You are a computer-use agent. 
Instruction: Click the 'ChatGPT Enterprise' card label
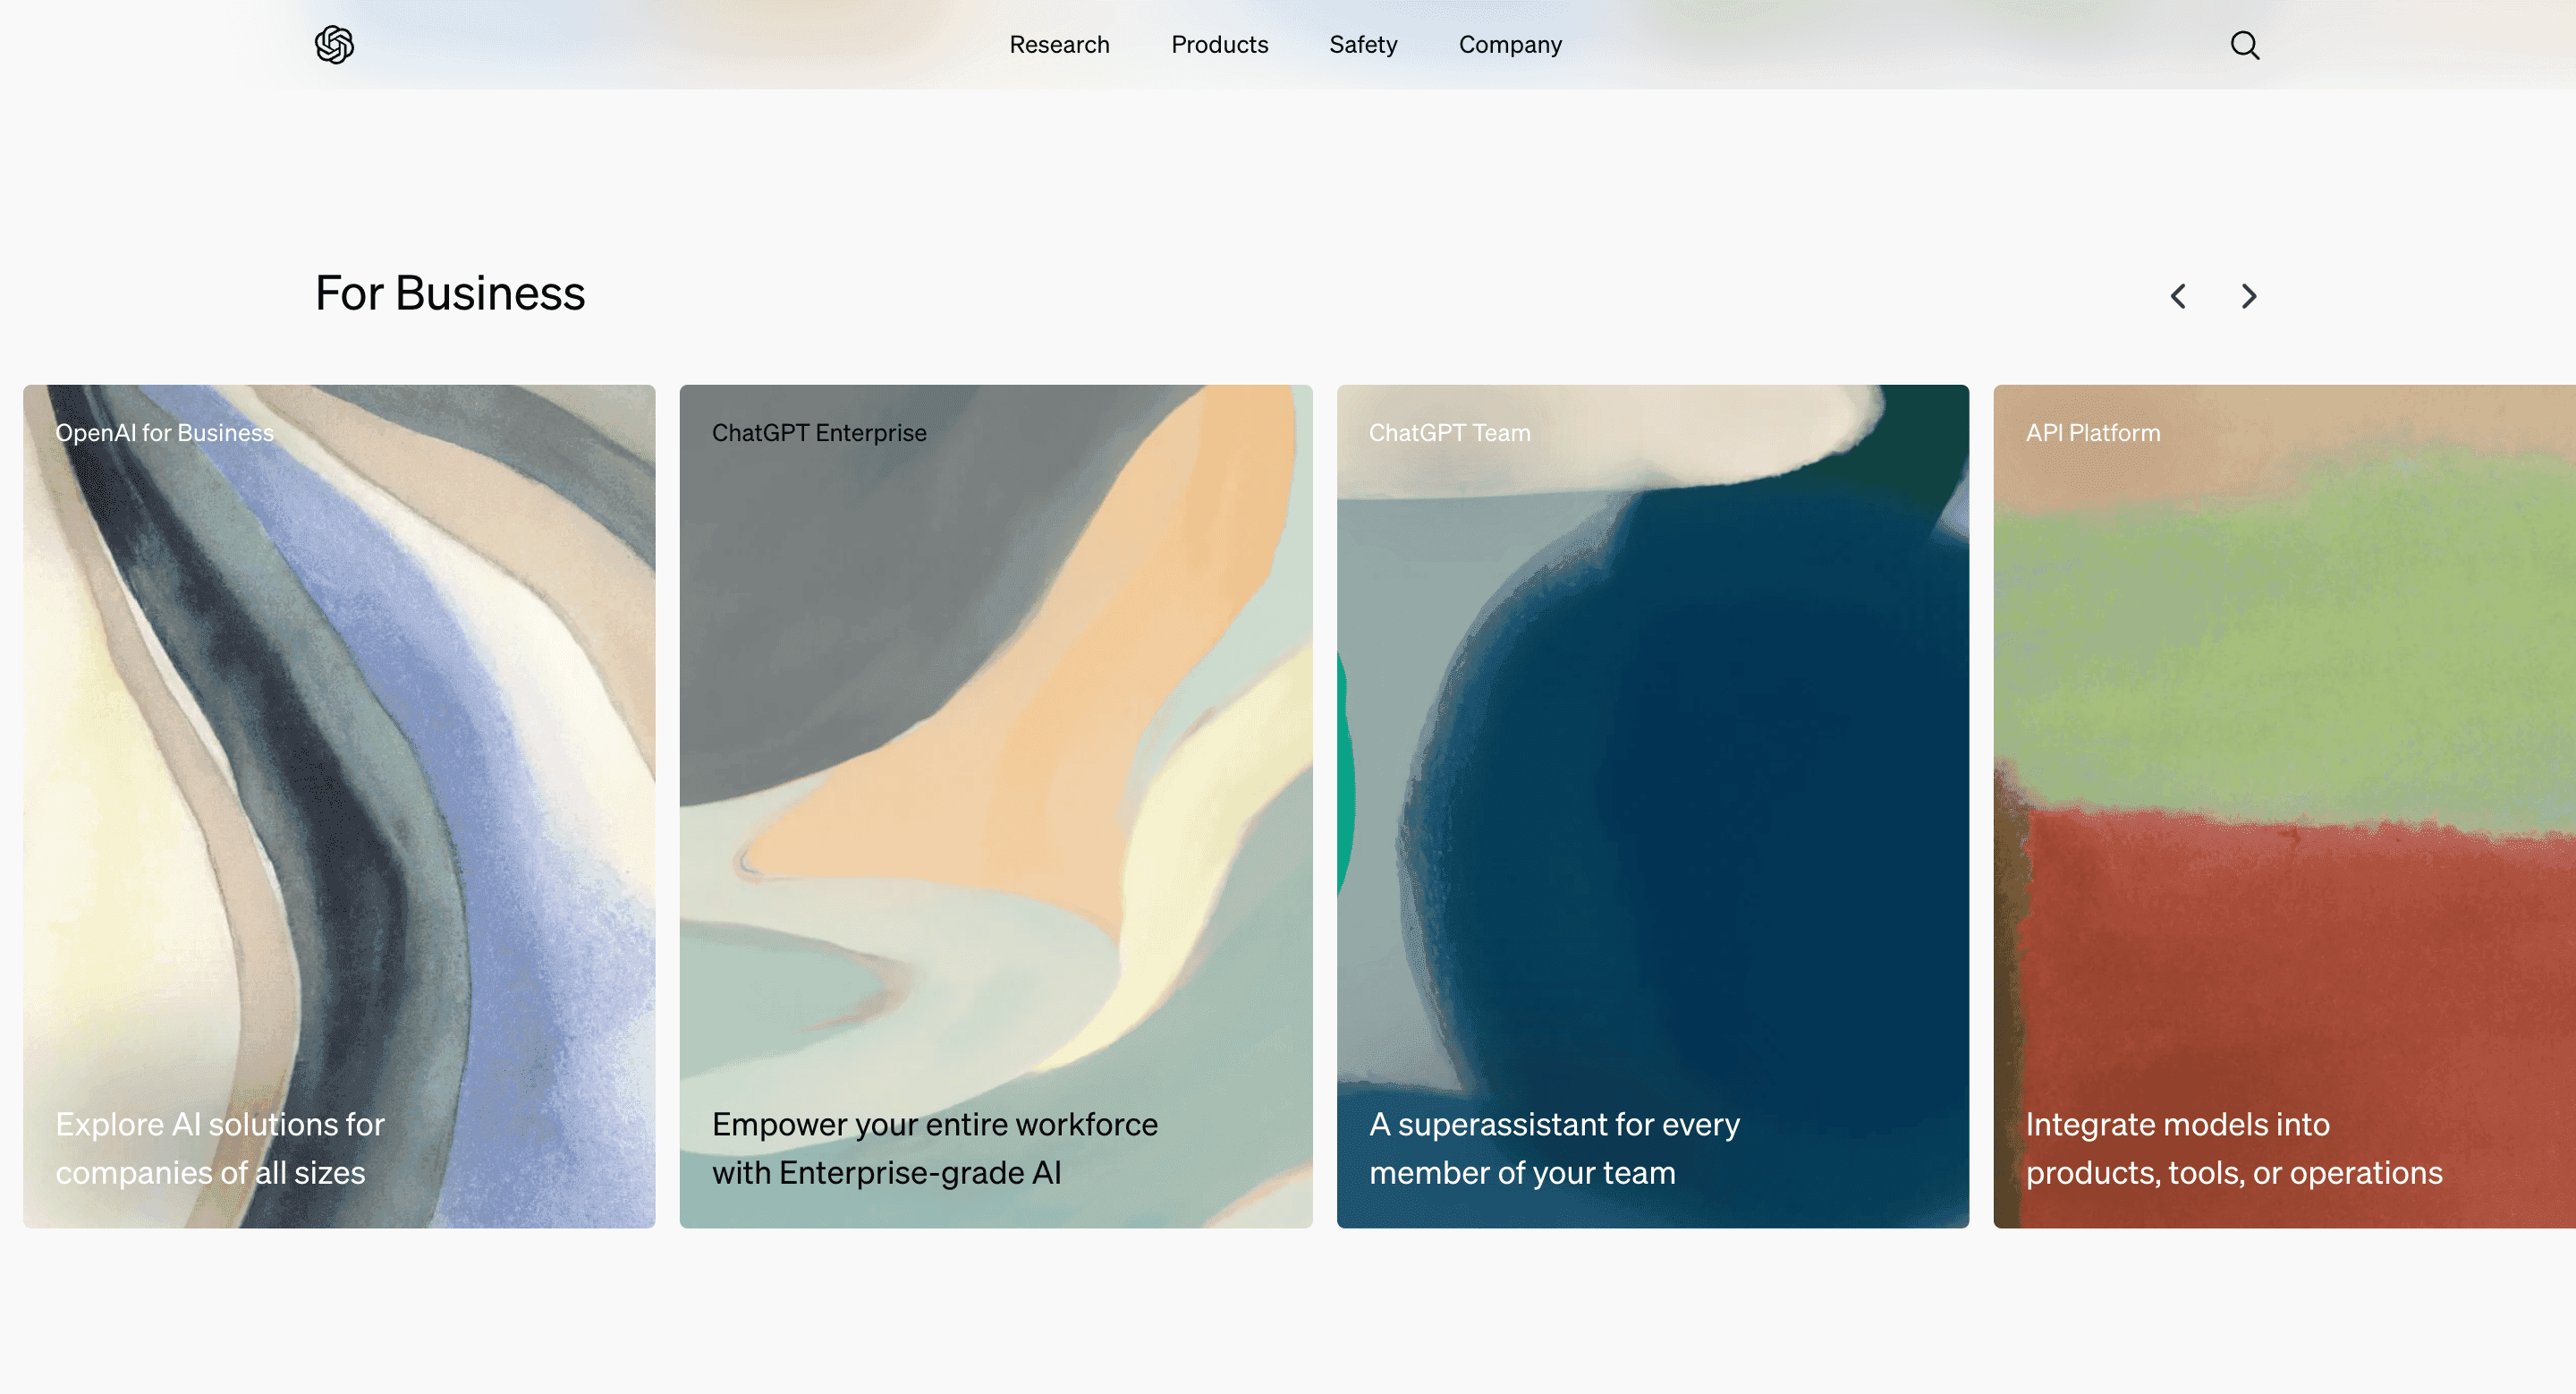click(x=819, y=432)
